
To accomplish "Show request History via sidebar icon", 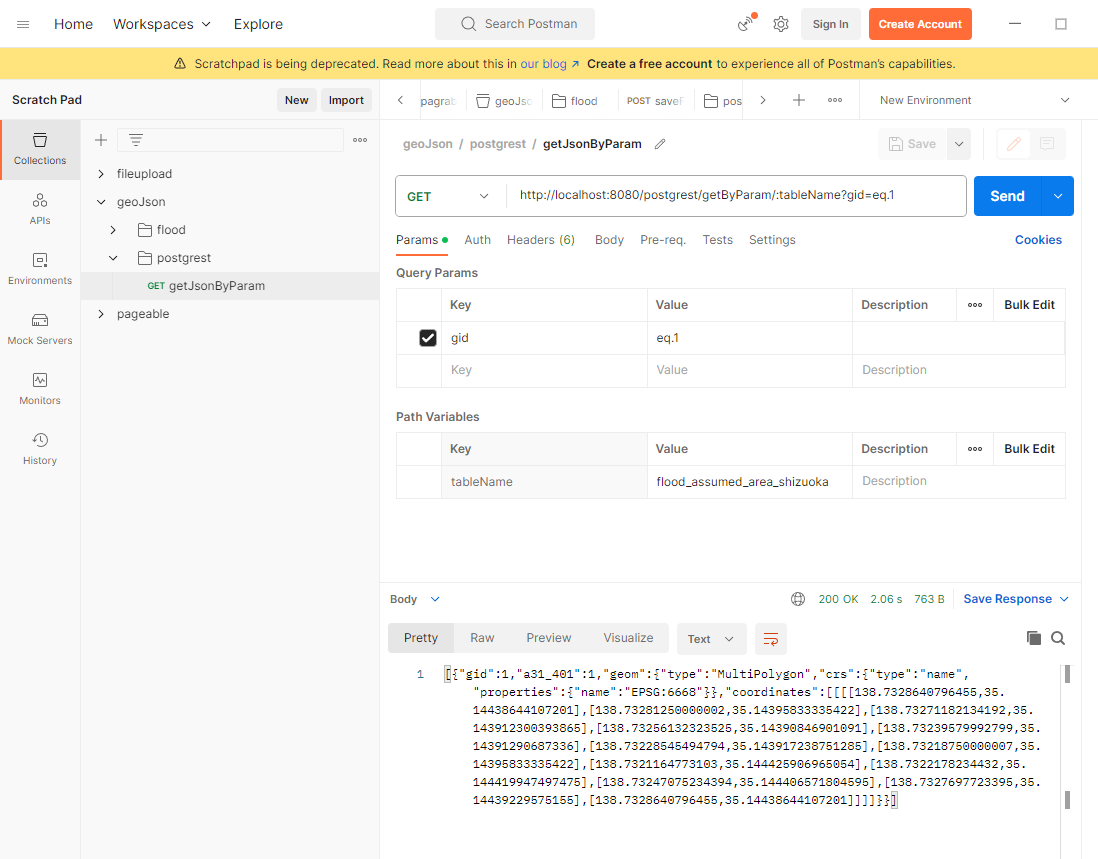I will (39, 447).
